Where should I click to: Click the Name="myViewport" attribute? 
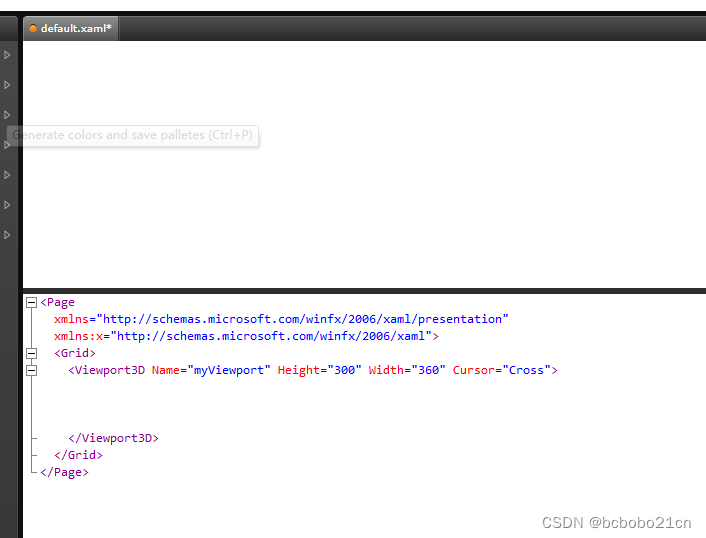[x=211, y=371]
